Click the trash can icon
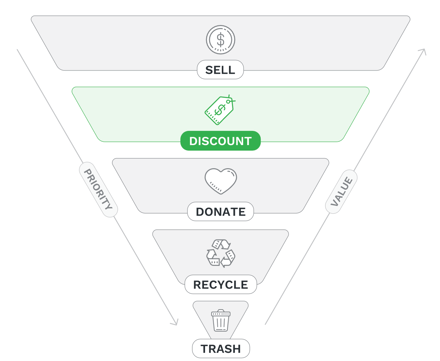 [221, 320]
